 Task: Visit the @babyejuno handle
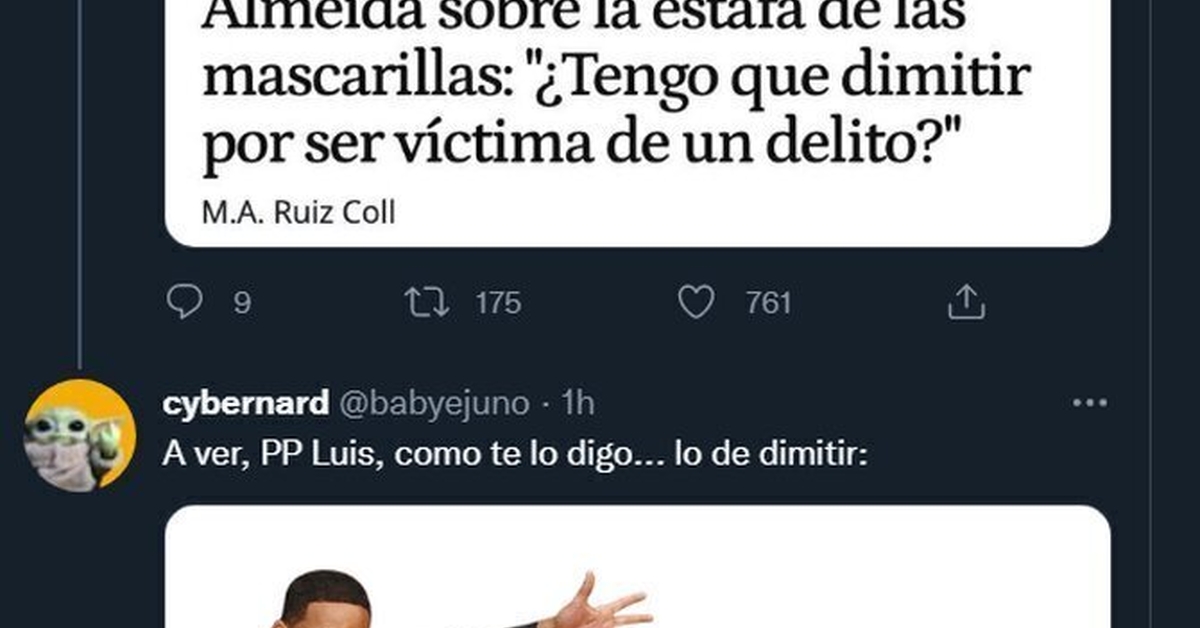pos(436,403)
